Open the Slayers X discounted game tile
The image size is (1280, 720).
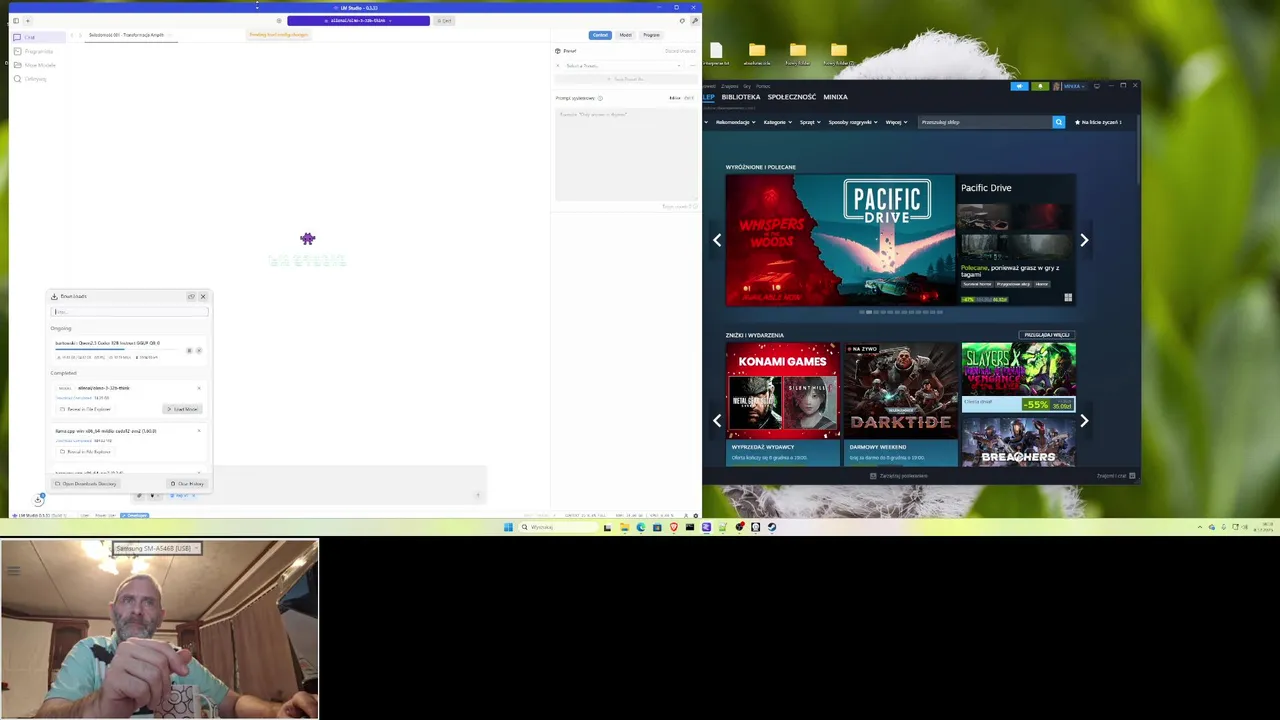[1019, 377]
